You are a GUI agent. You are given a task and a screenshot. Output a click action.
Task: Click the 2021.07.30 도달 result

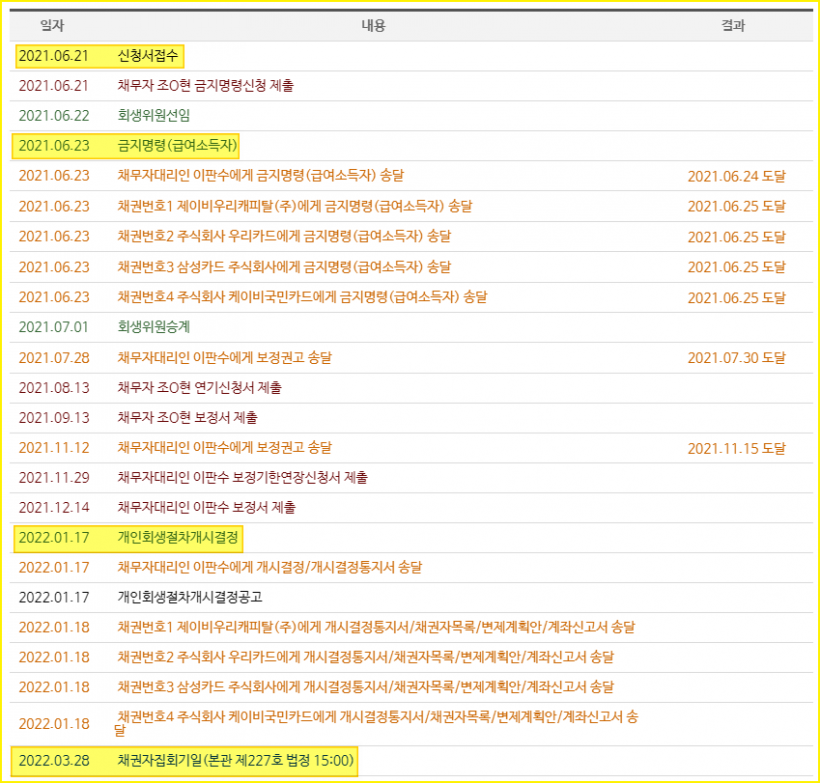pos(736,358)
